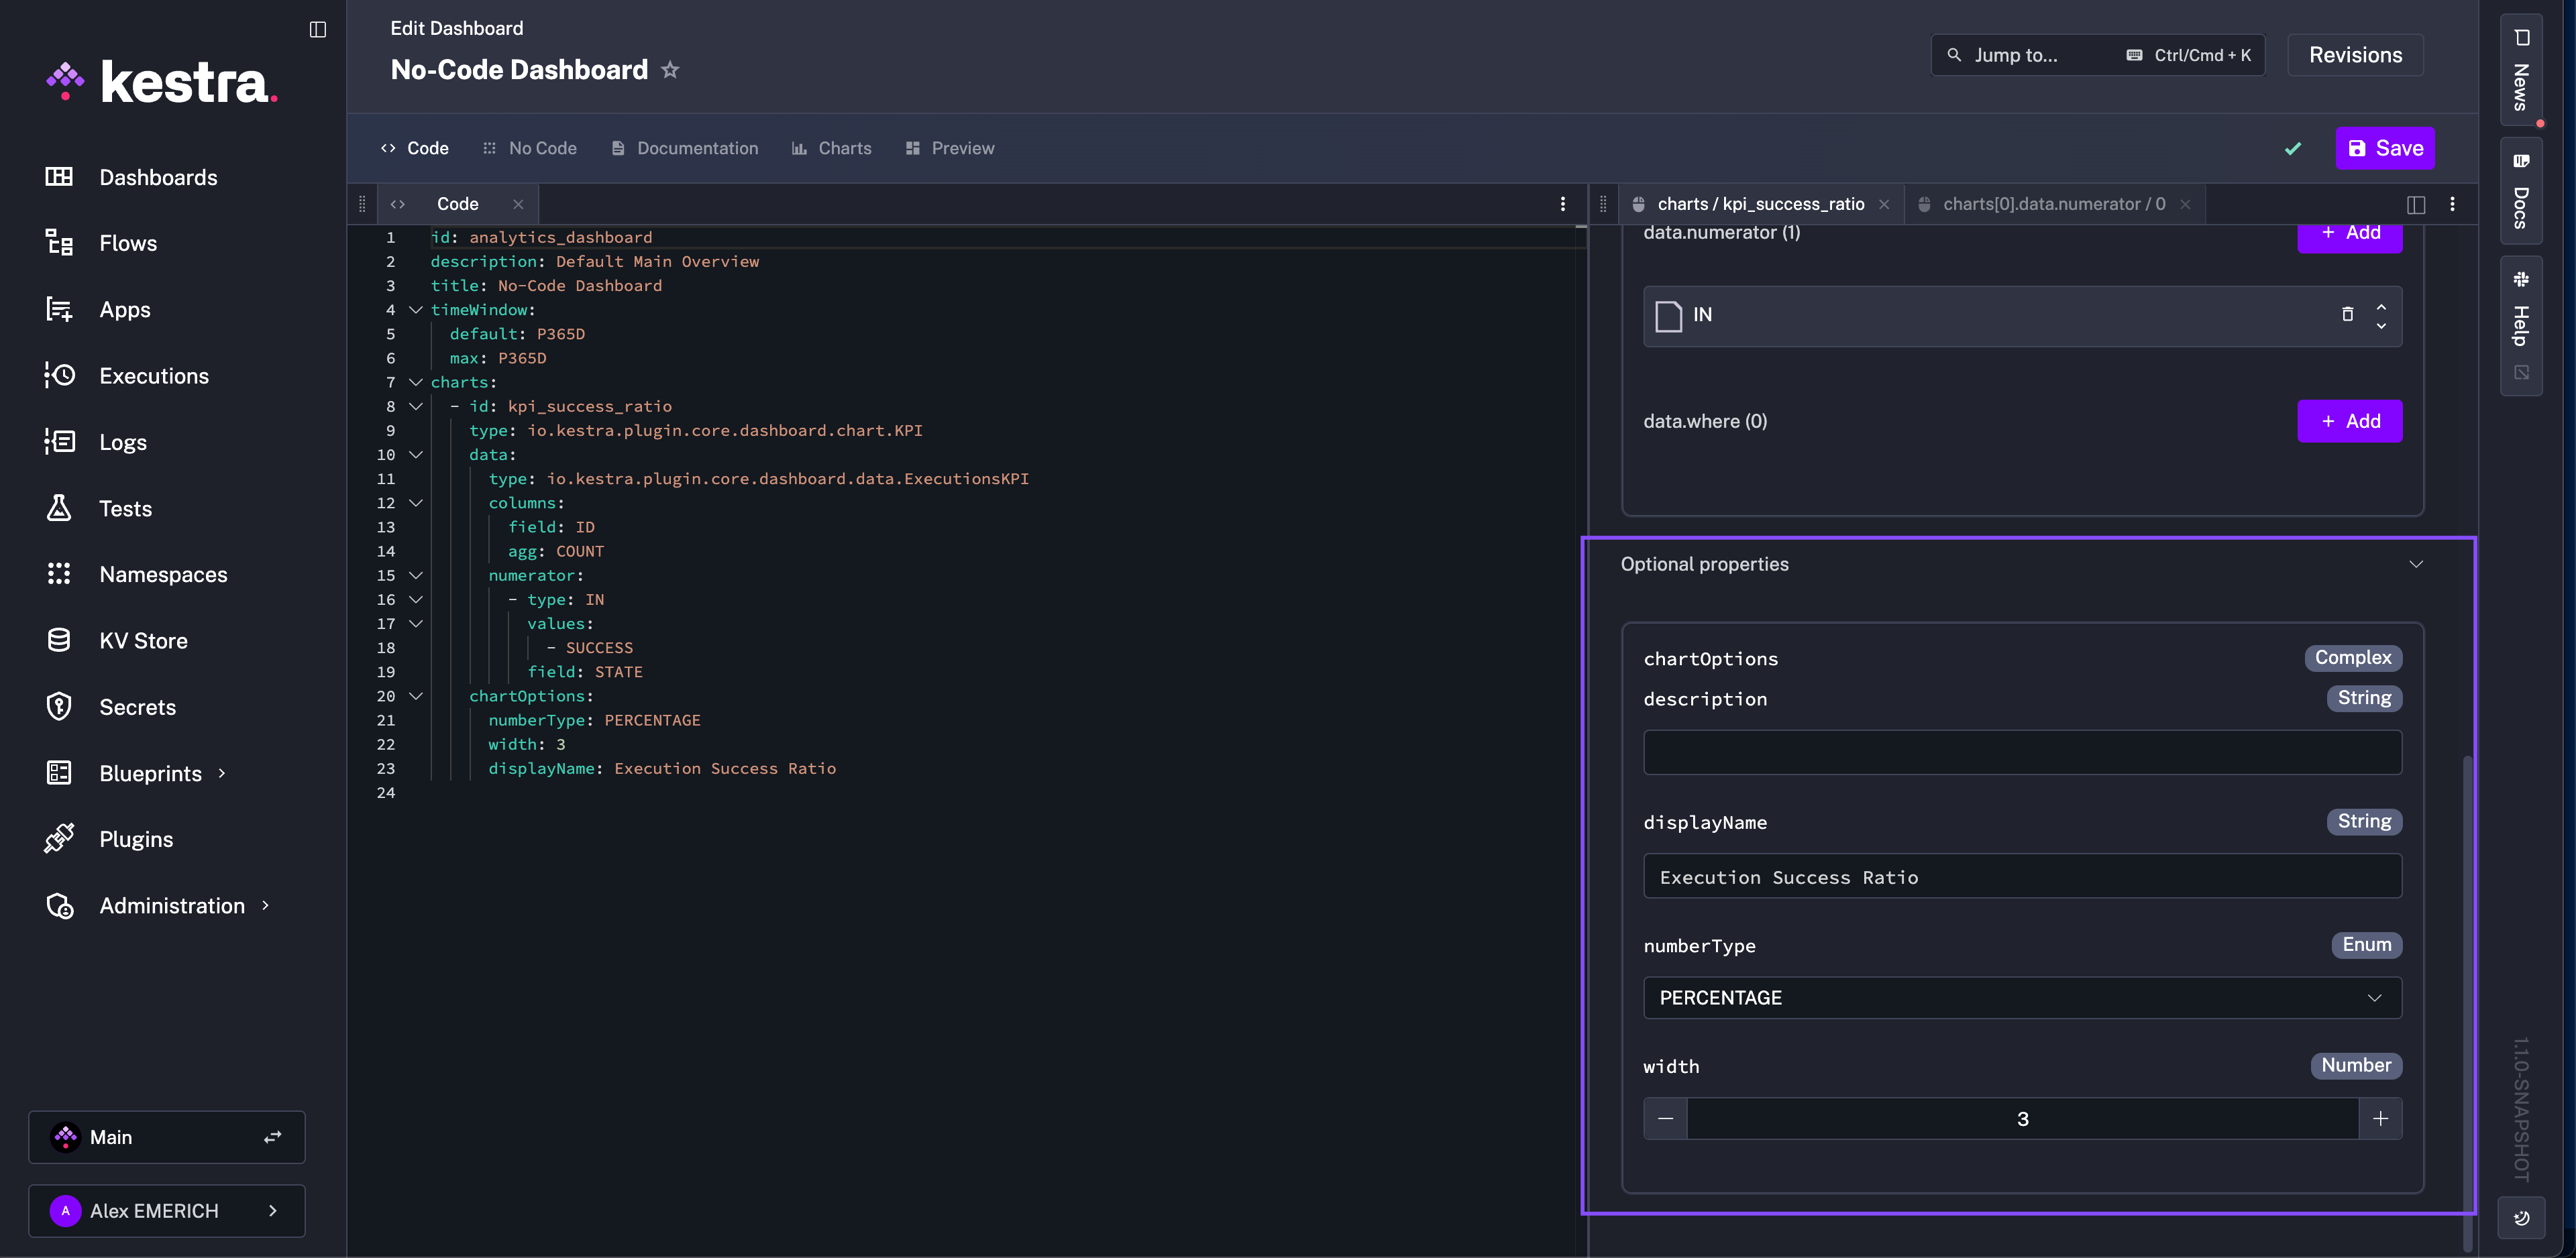2576x1258 pixels.
Task: Delete the IN numerator entry
Action: click(x=2347, y=315)
